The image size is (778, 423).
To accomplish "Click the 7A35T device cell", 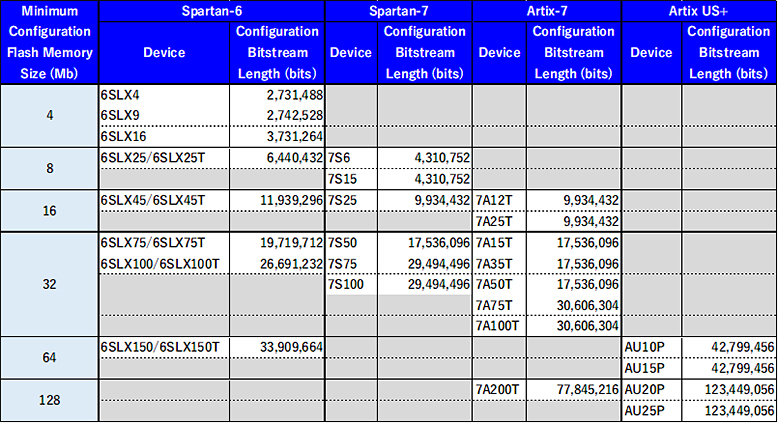I will [x=499, y=264].
